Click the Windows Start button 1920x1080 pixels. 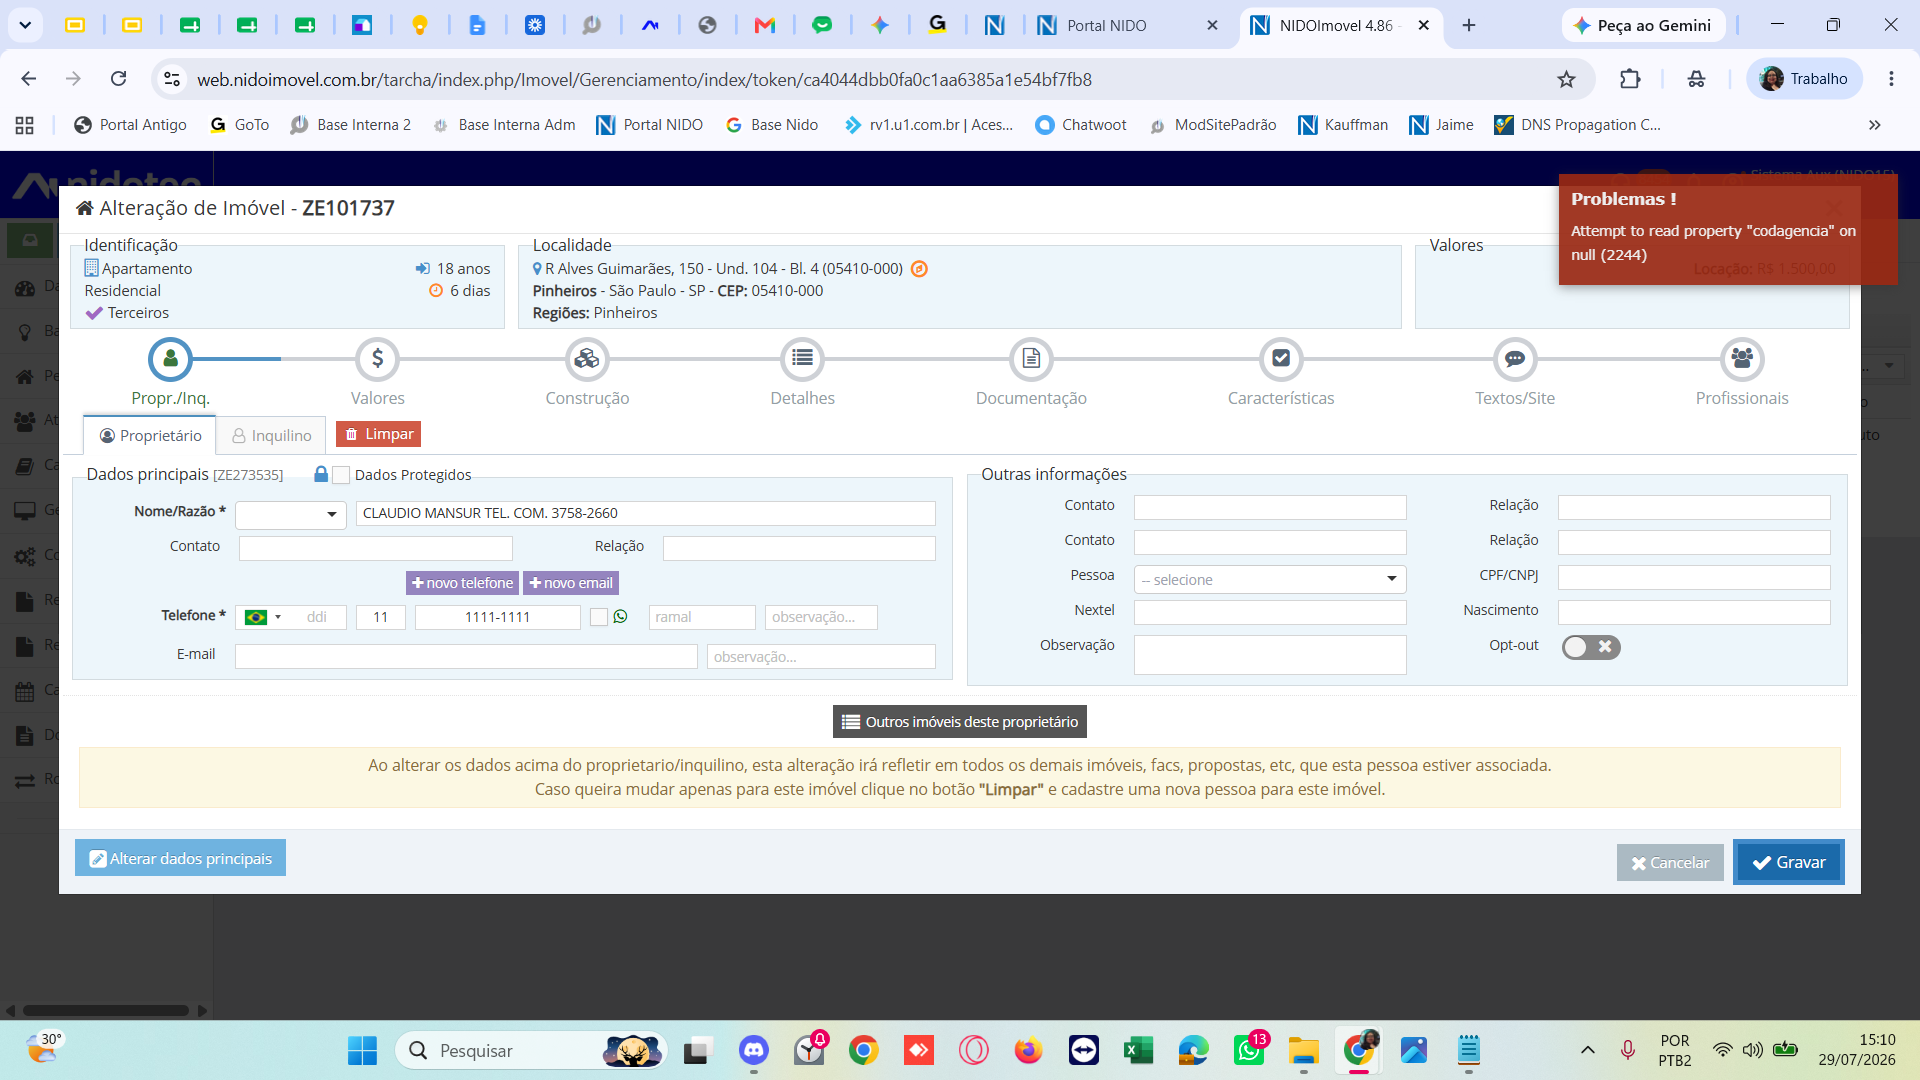pyautogui.click(x=362, y=1050)
